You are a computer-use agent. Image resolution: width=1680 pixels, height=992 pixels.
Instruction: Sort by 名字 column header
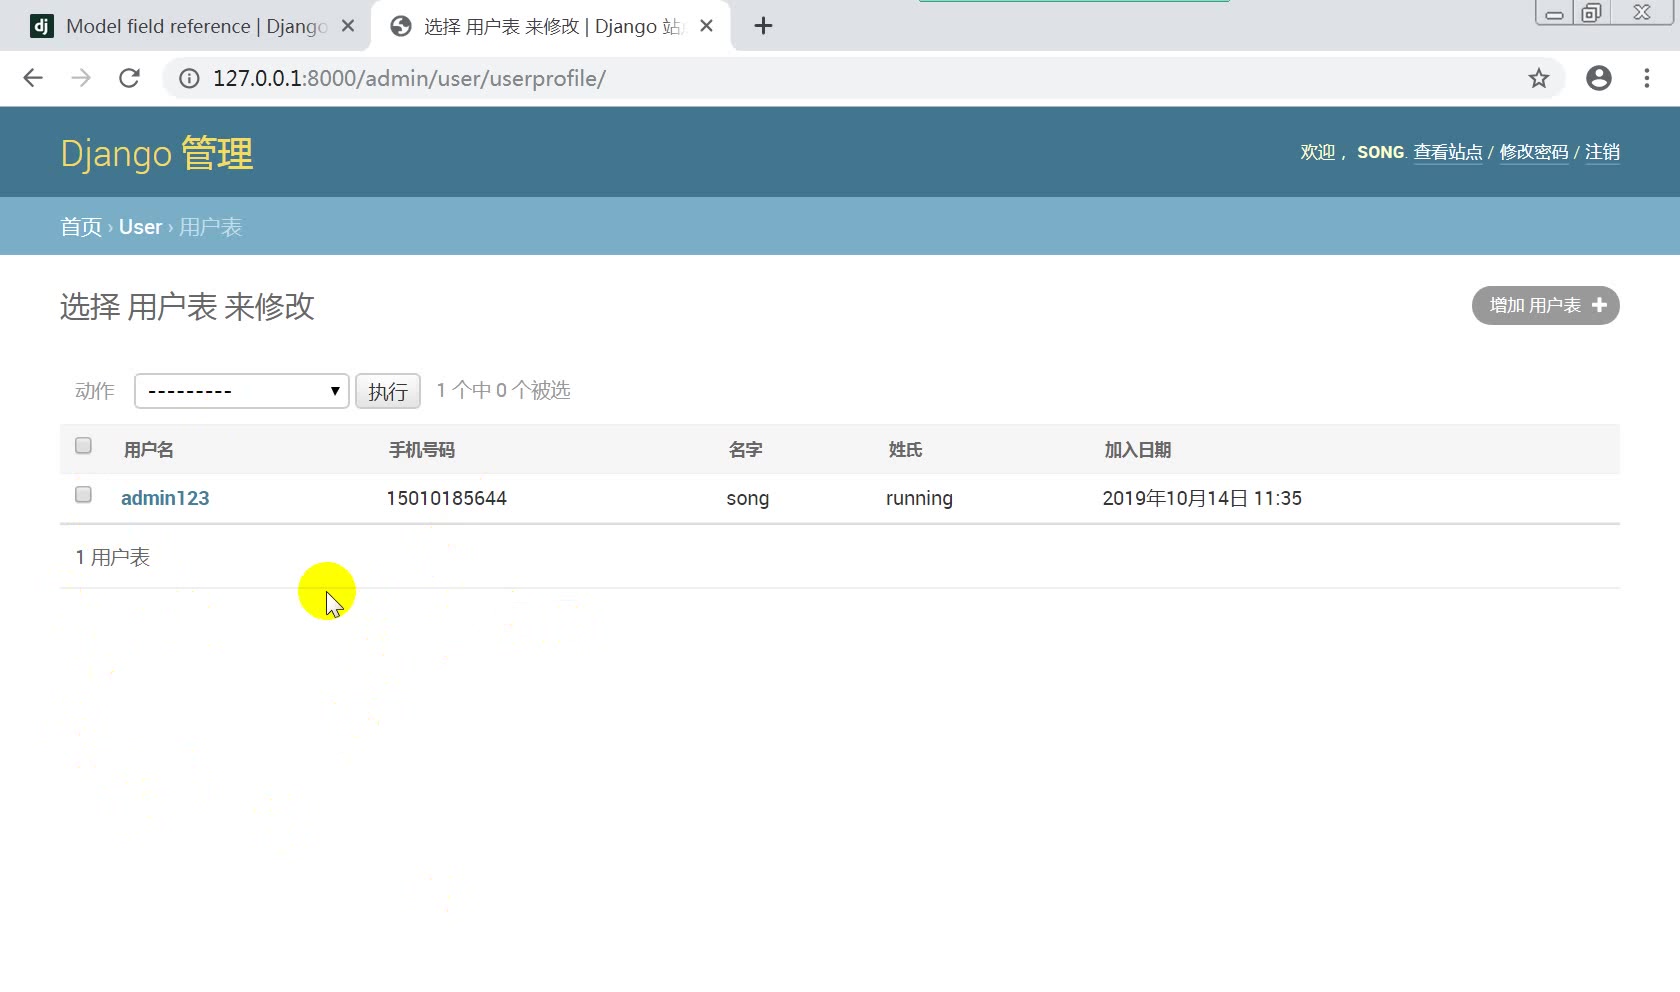746,450
